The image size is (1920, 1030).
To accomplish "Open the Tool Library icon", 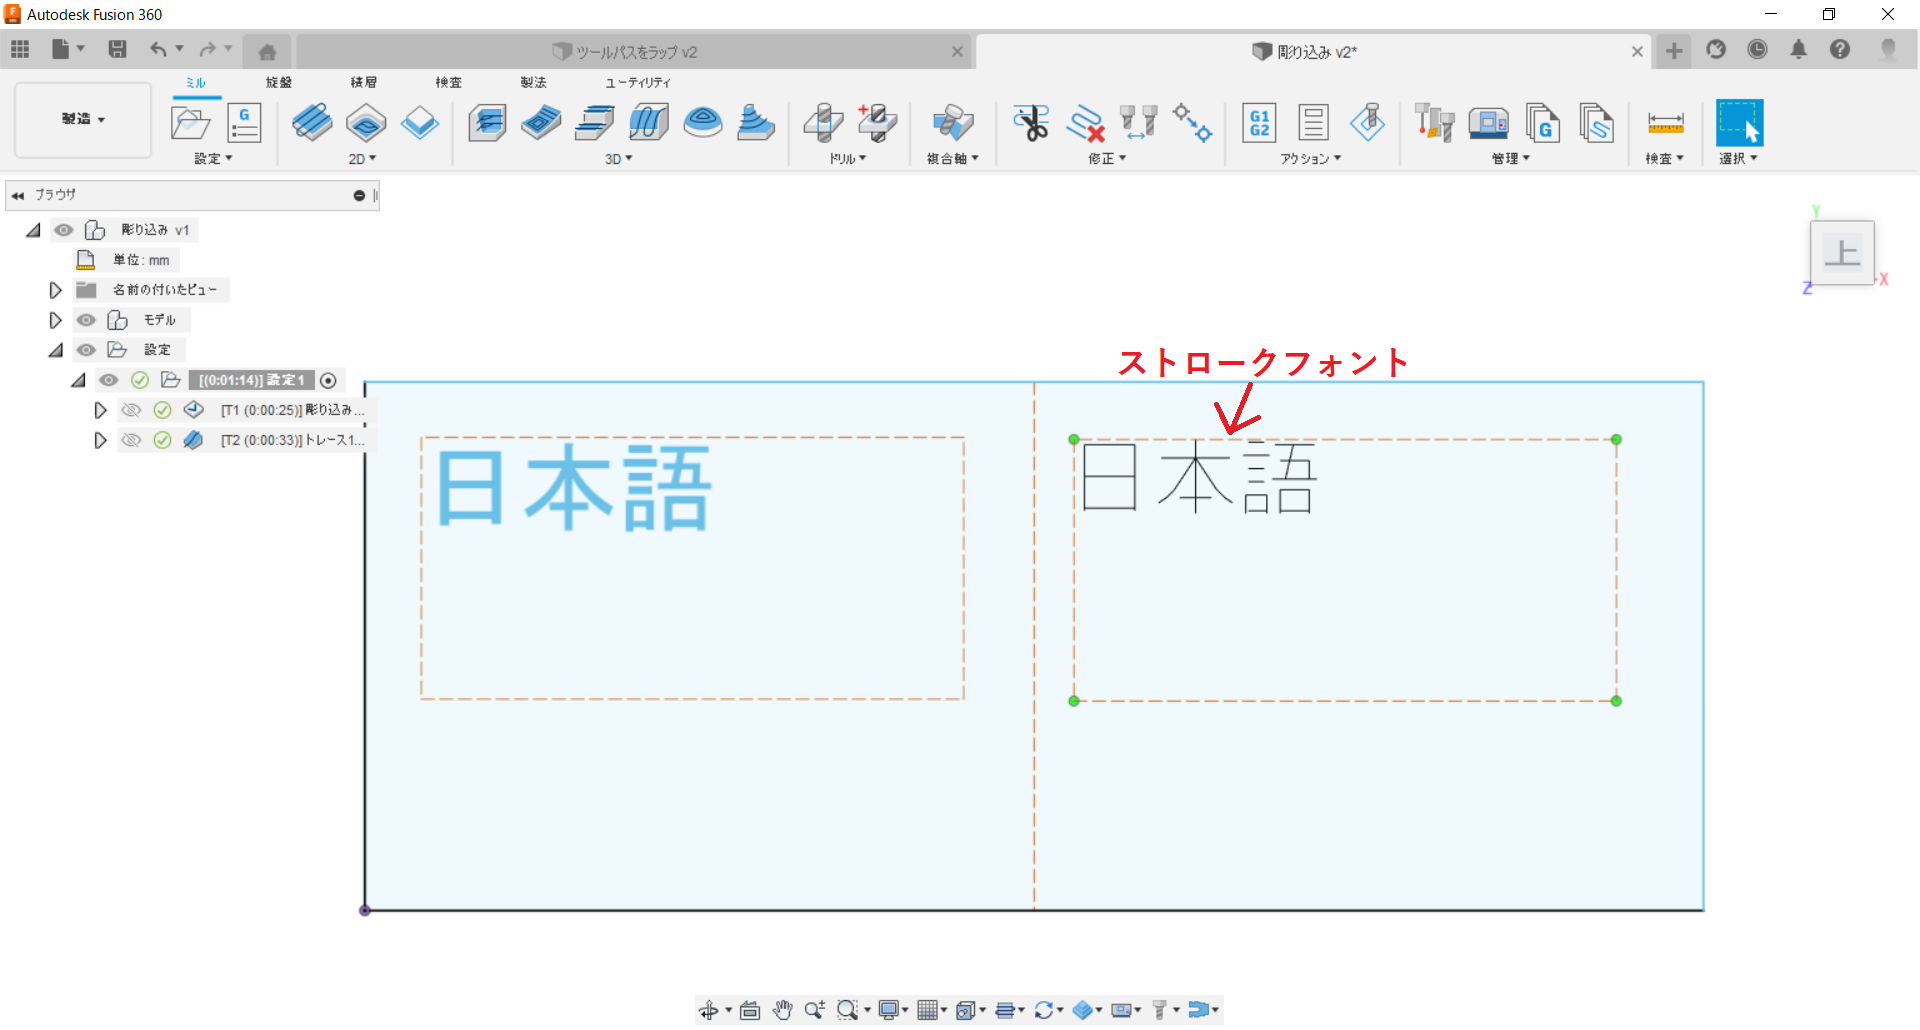I will [x=1434, y=123].
